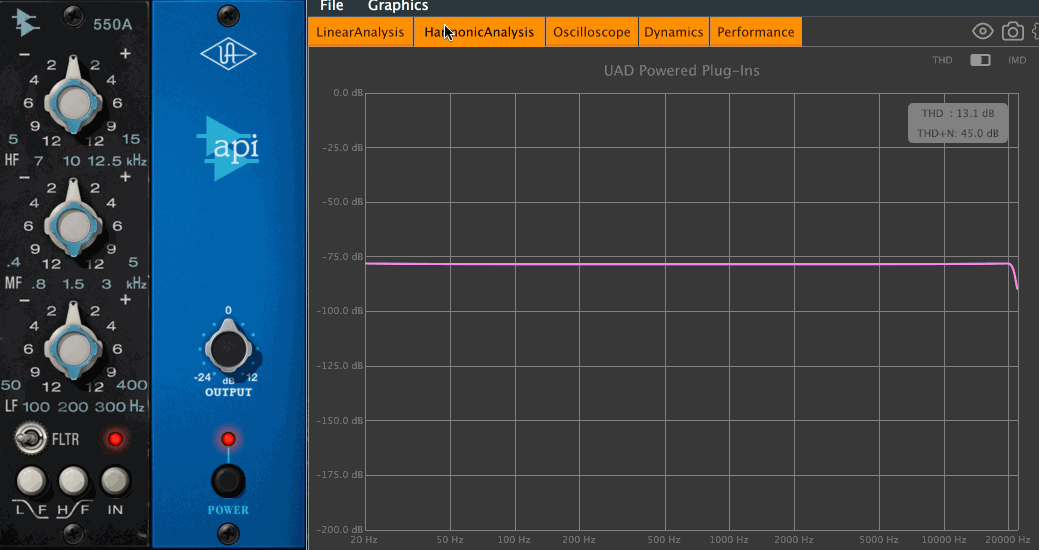Take a snapshot with the camera icon
Viewport: 1039px width, 550px height.
(x=1012, y=31)
